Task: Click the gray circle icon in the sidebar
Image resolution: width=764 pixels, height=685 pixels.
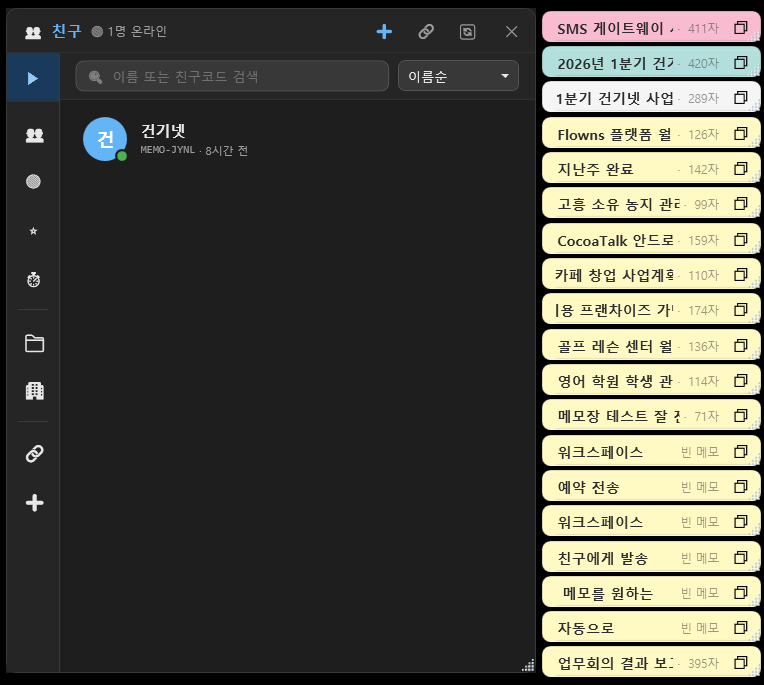Action: (34, 182)
